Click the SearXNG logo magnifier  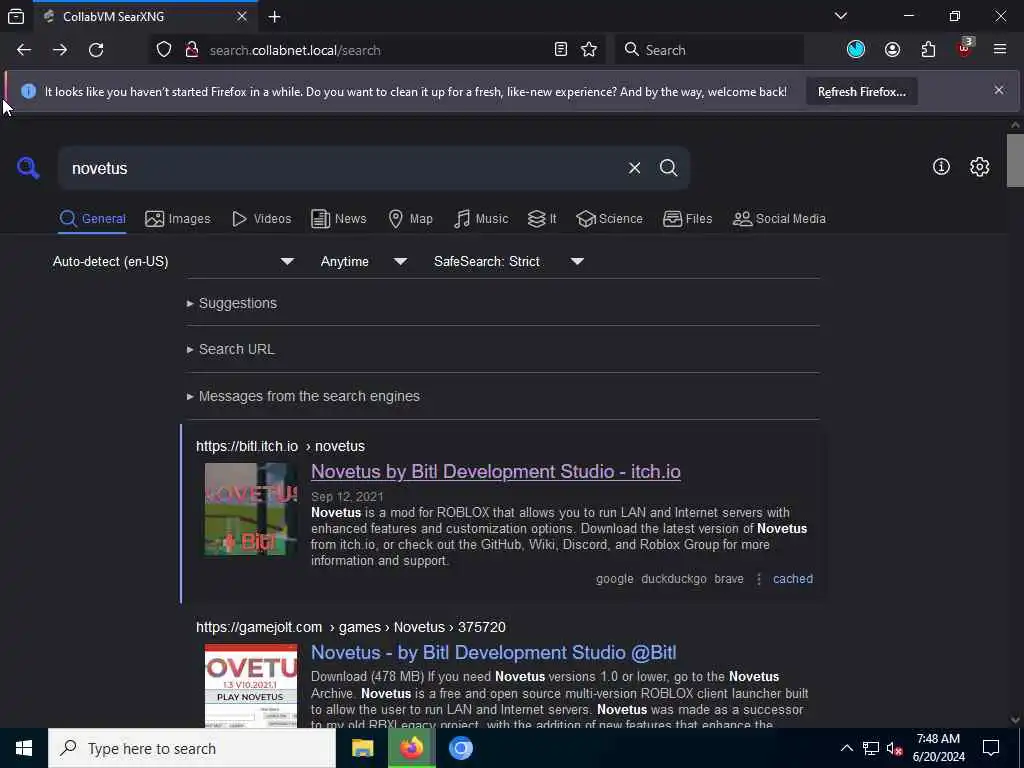click(28, 168)
